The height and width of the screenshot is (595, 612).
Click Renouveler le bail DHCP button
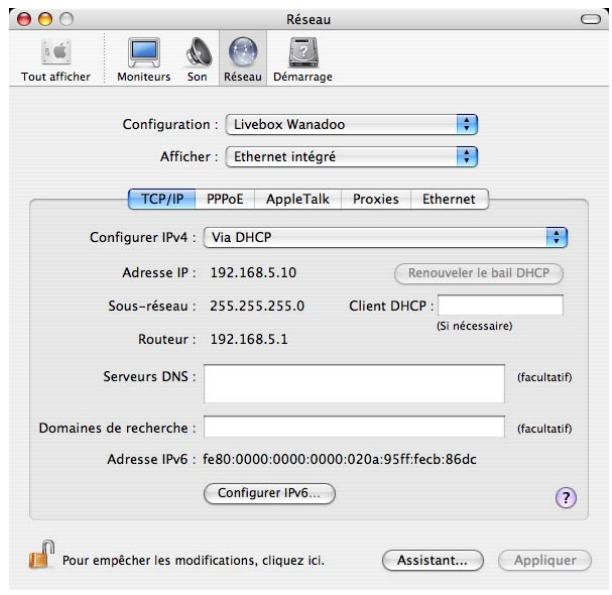(x=479, y=273)
